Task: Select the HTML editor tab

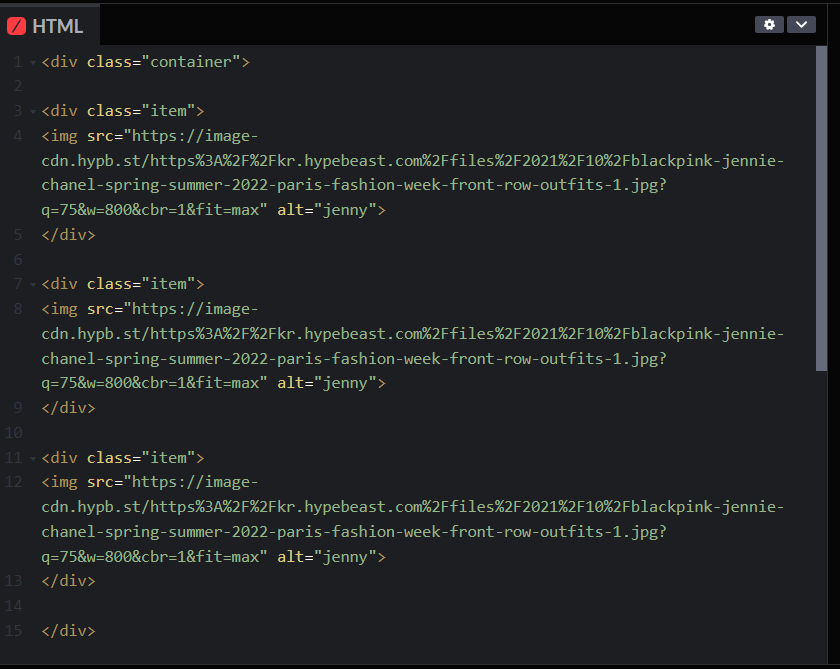Action: (x=50, y=26)
